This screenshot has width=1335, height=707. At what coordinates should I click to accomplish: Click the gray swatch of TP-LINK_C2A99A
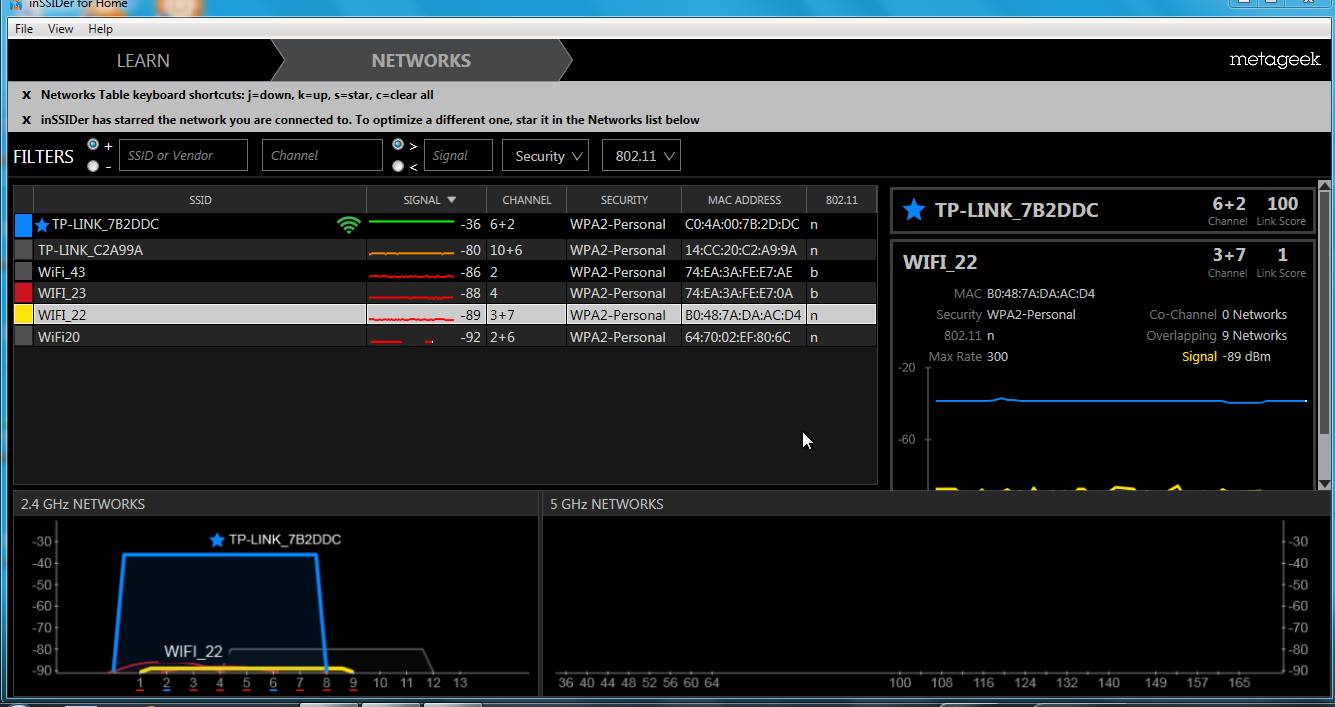tap(23, 250)
